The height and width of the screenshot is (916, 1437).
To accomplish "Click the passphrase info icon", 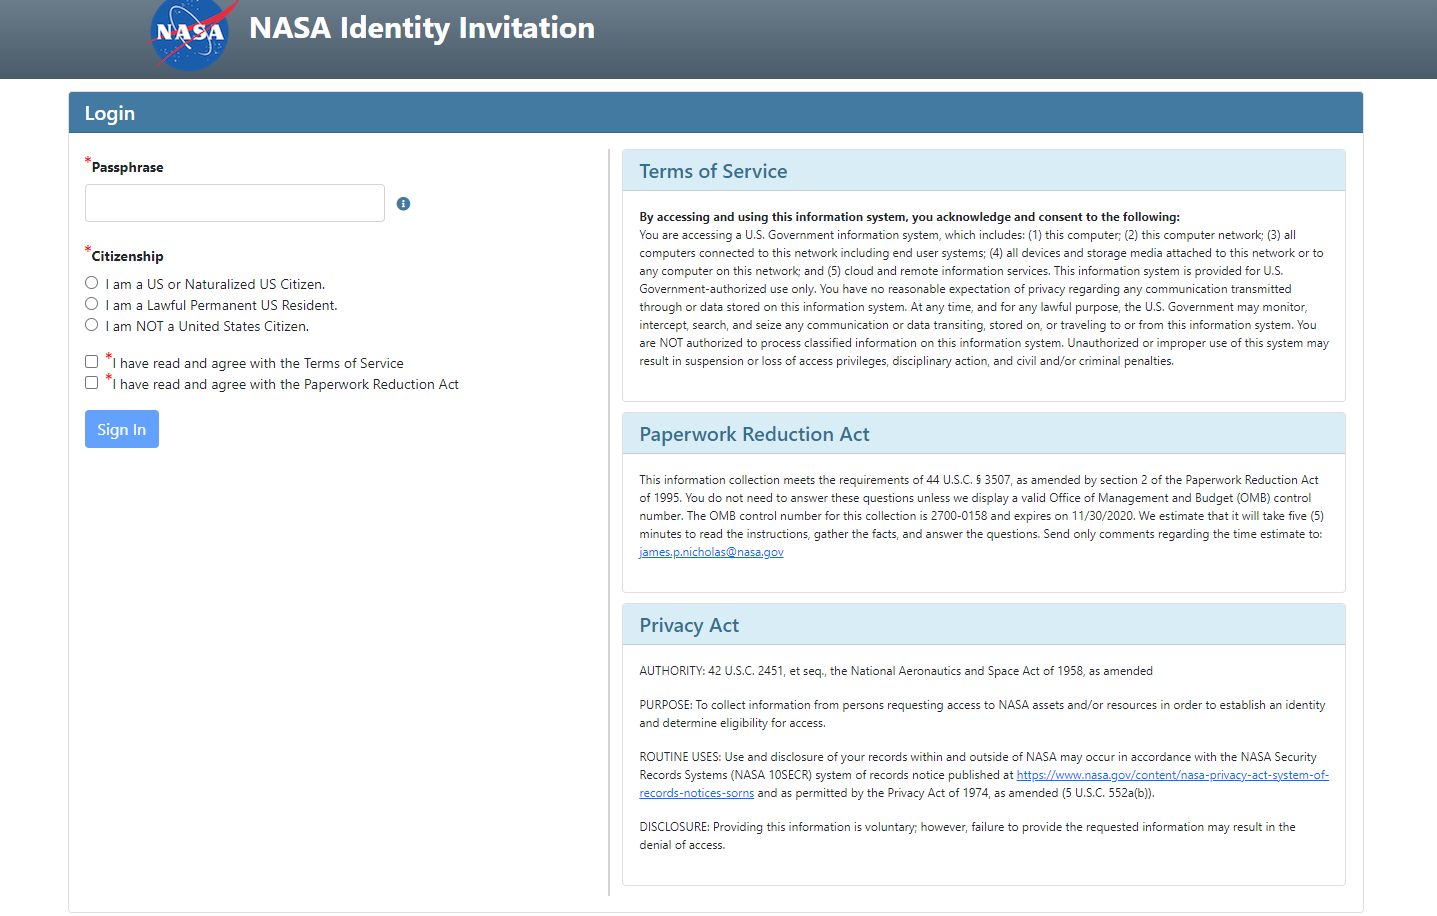I will coord(403,204).
